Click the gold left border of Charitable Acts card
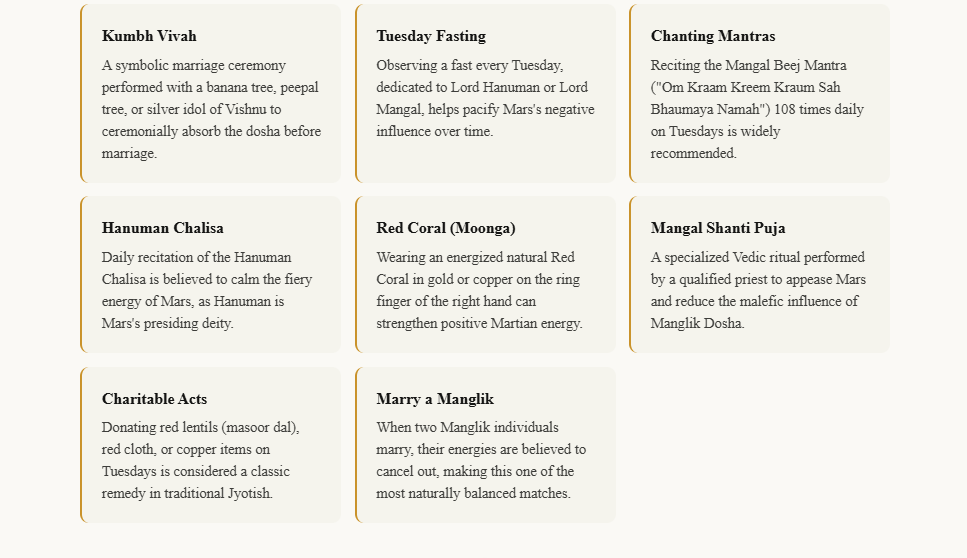Screen dimensions: 967x558 click(82, 445)
